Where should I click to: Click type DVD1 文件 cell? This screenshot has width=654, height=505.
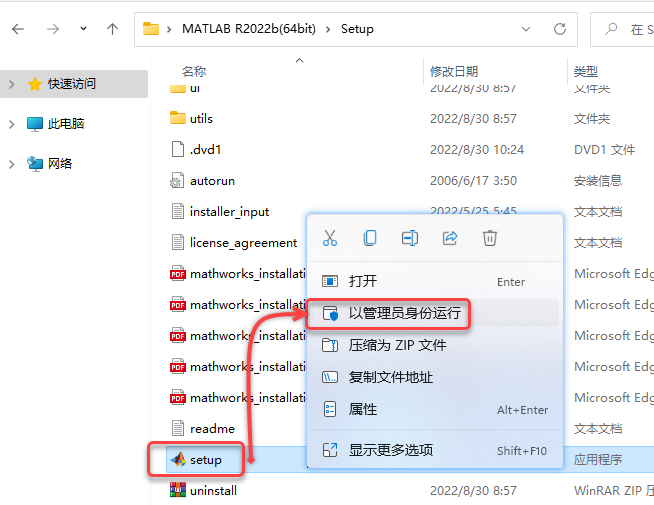[604, 150]
